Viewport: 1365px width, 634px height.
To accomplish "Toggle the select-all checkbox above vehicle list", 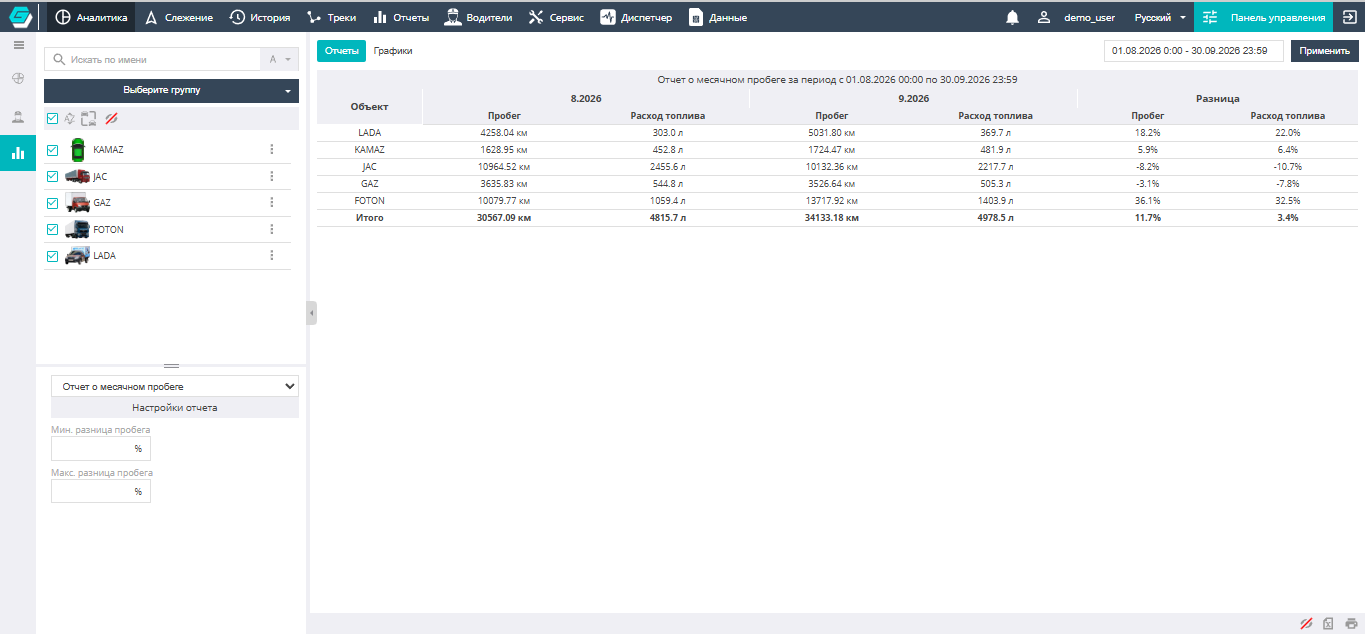I will 53,118.
